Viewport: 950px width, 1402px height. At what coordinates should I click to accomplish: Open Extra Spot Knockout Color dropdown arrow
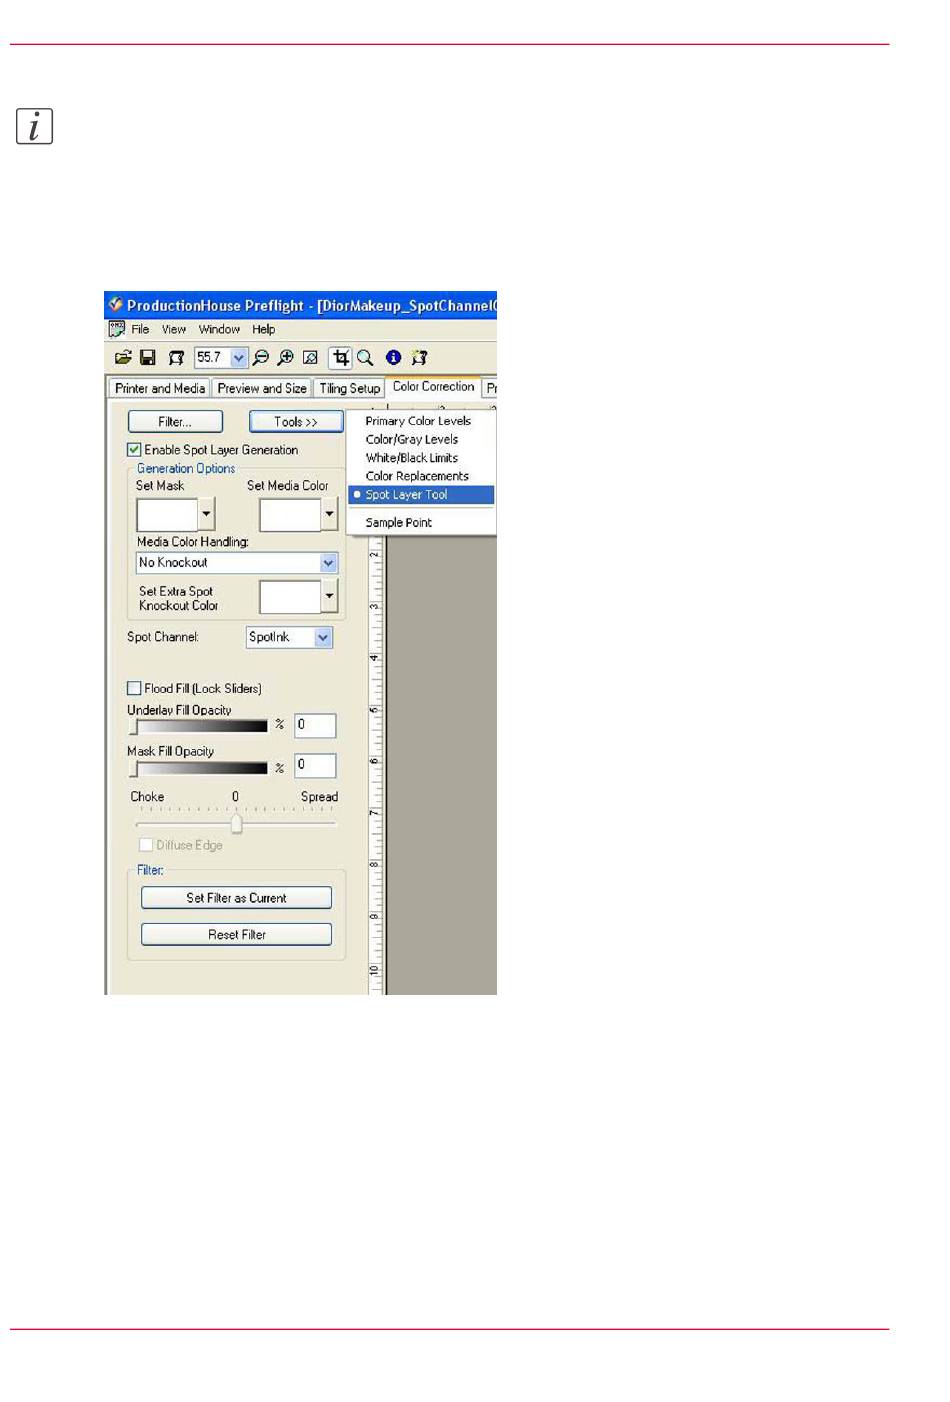[329, 597]
